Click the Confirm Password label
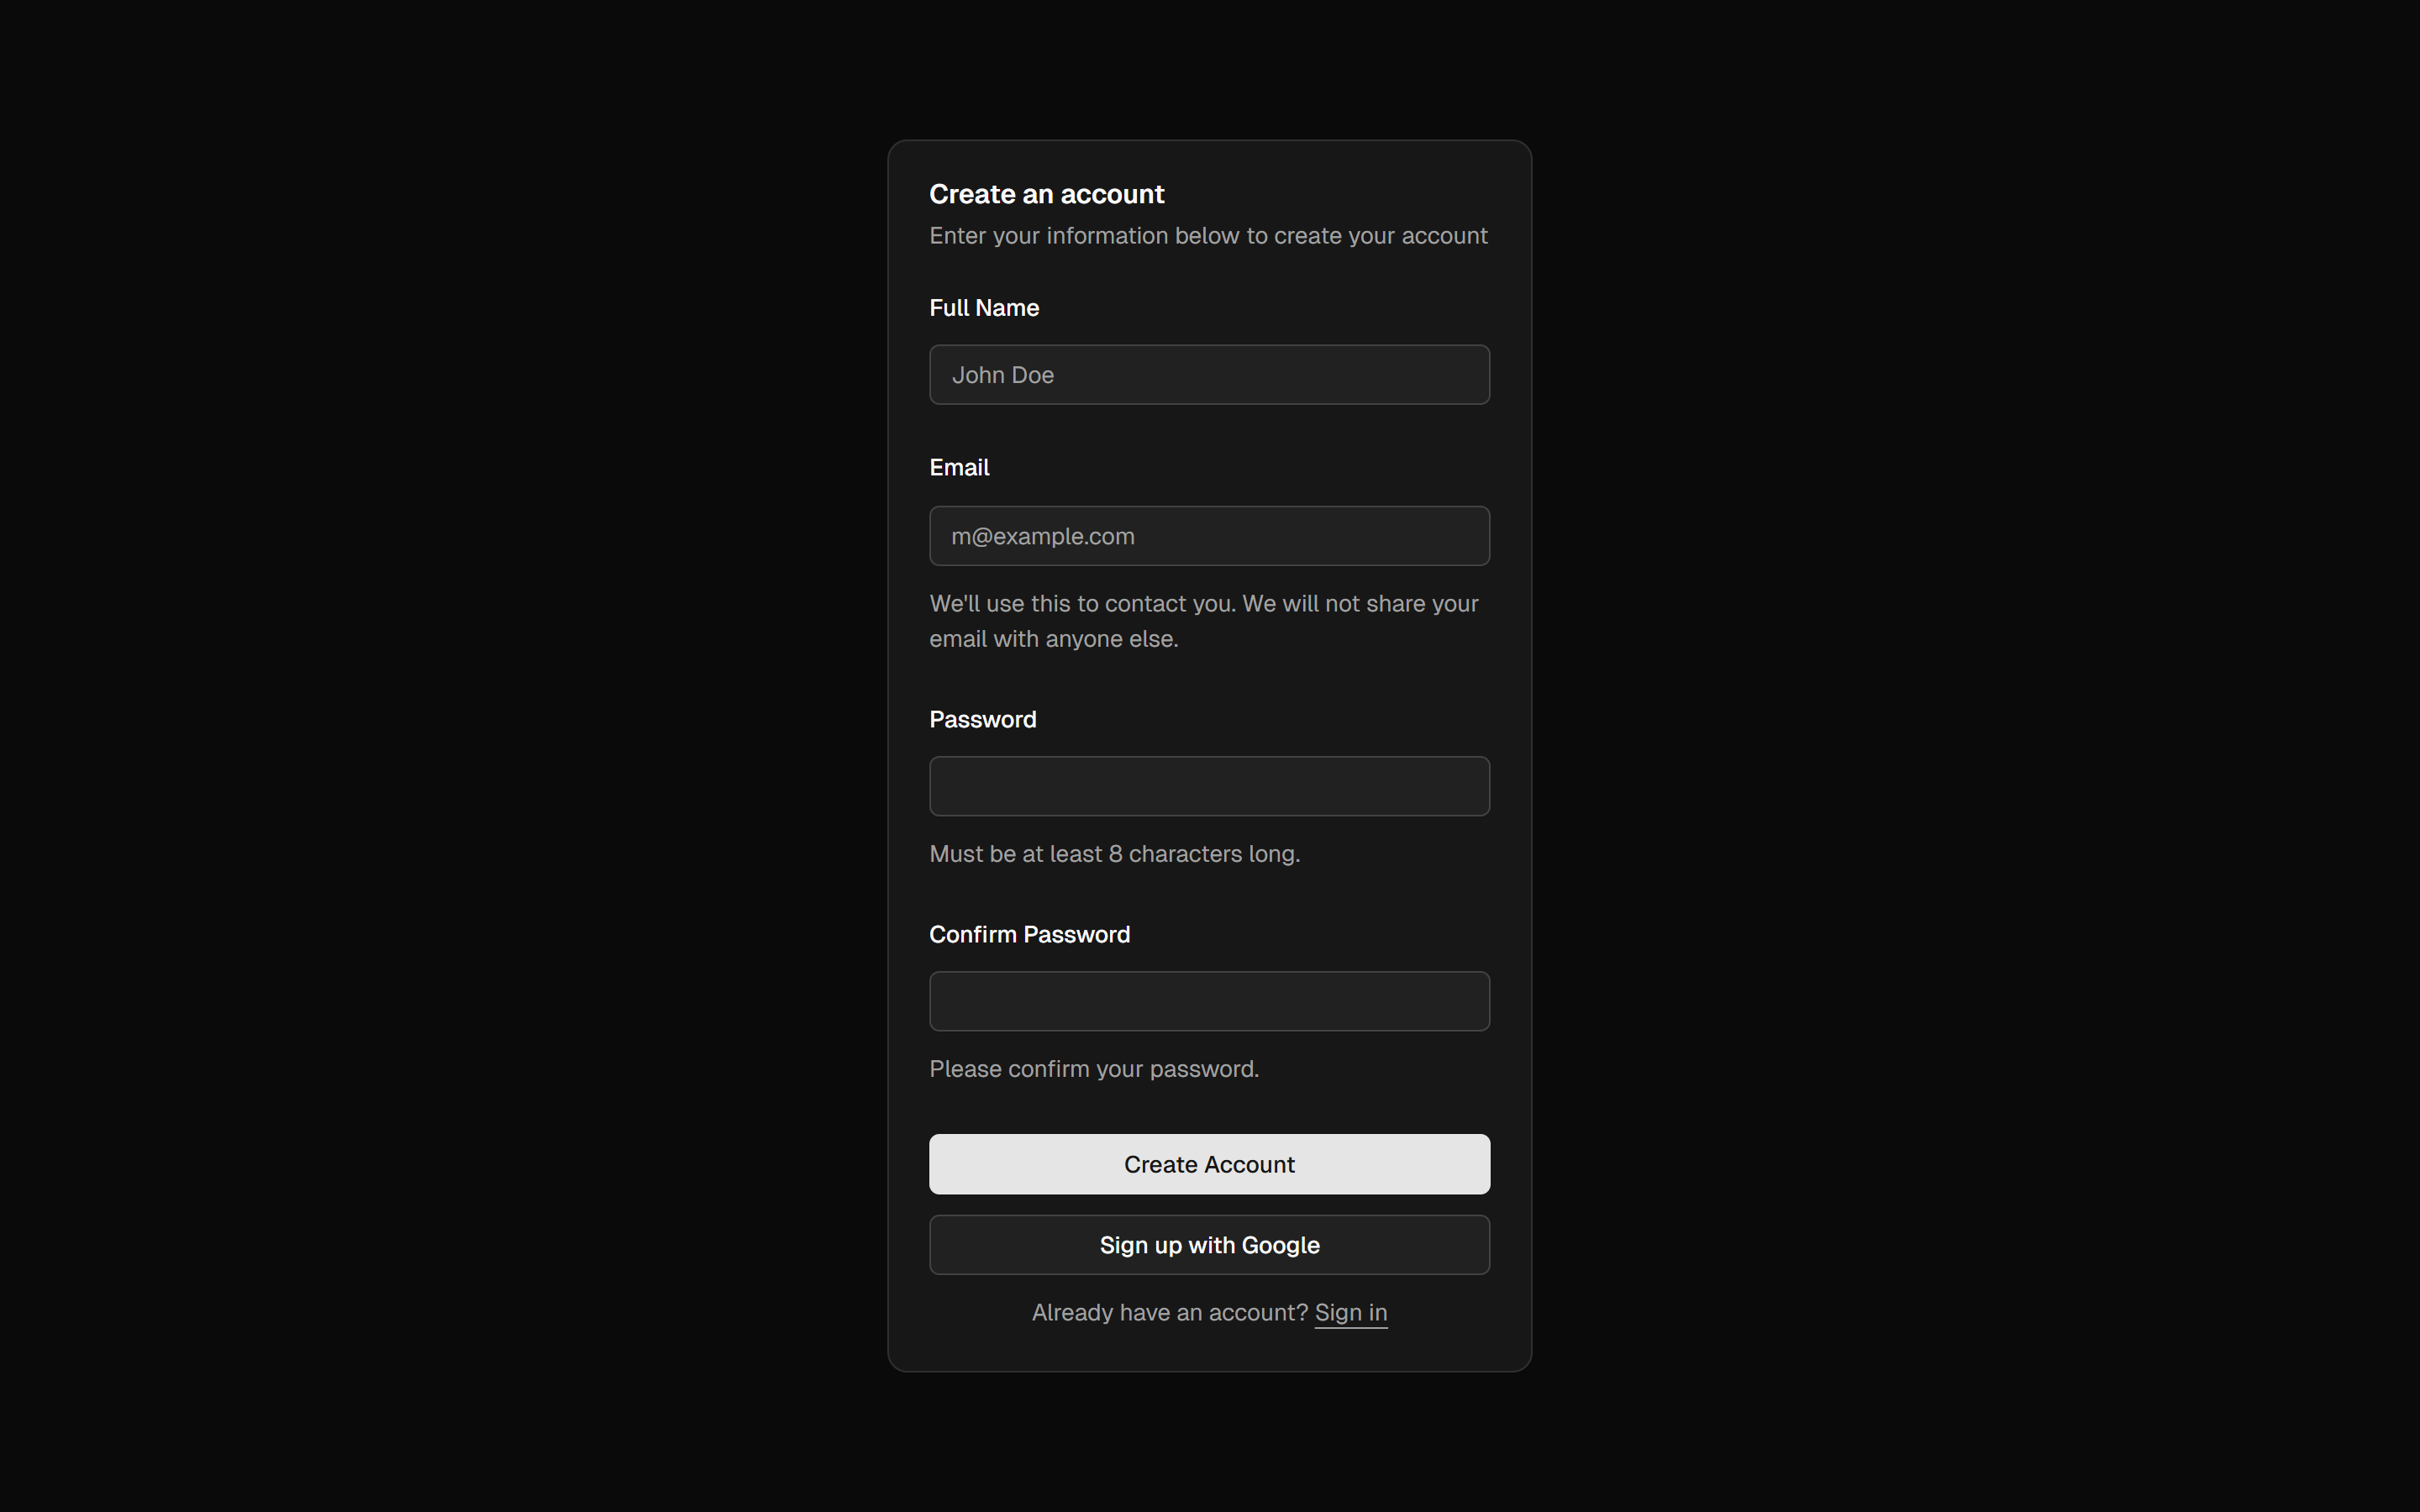The width and height of the screenshot is (2420, 1512). click(x=1029, y=934)
